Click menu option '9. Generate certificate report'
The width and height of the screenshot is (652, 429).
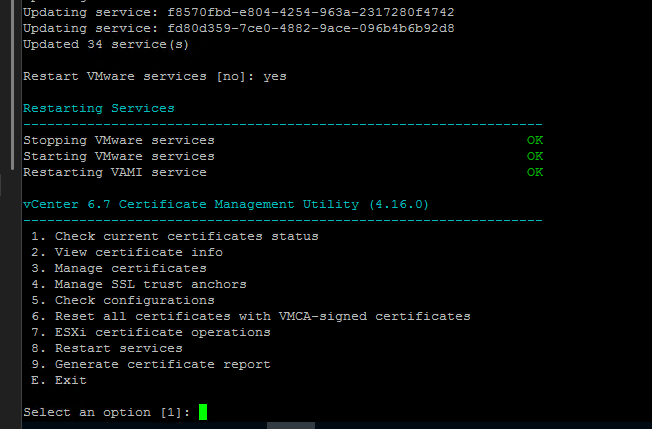[151, 365]
